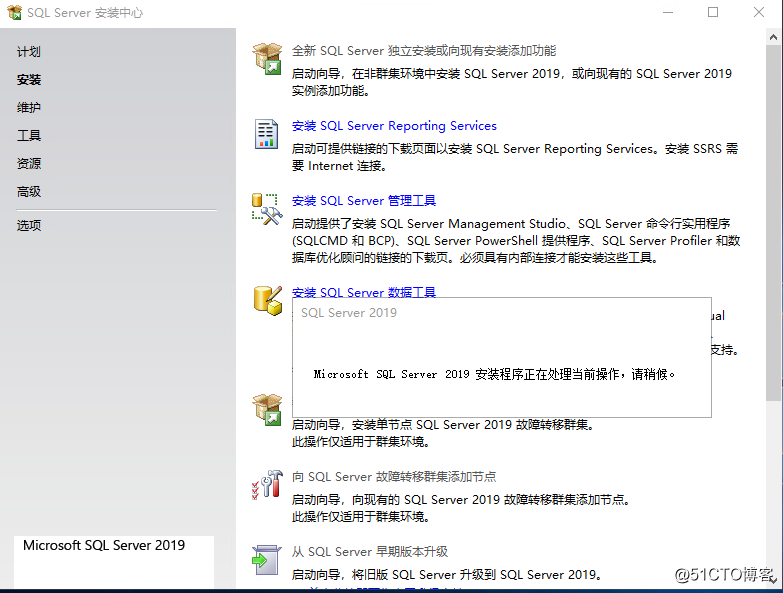Image resolution: width=783 pixels, height=593 pixels.
Task: Click the data tools cylinder icon
Action: pyautogui.click(x=268, y=301)
